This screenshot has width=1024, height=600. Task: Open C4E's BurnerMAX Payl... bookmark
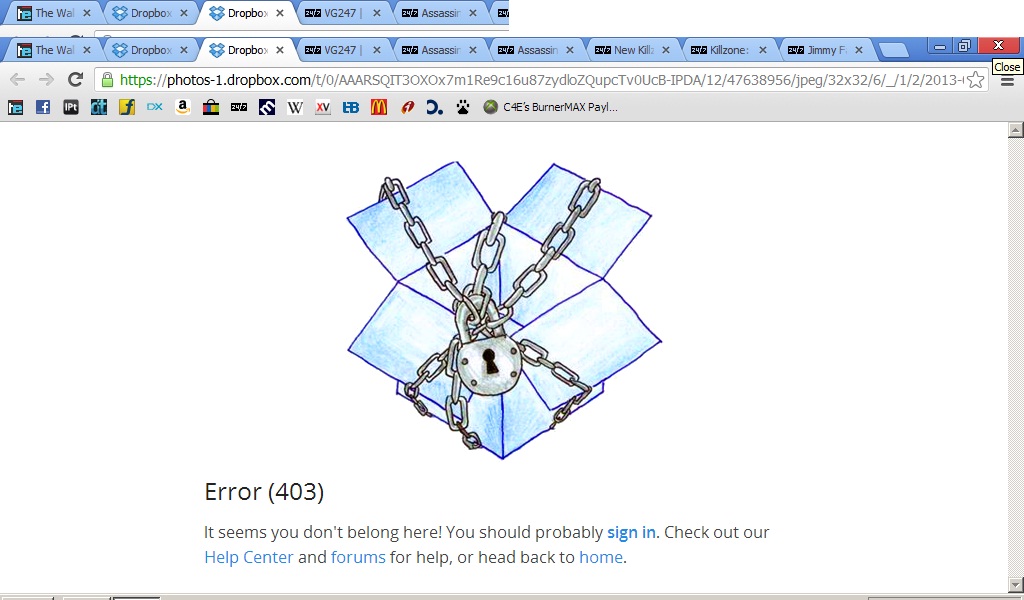[x=551, y=107]
